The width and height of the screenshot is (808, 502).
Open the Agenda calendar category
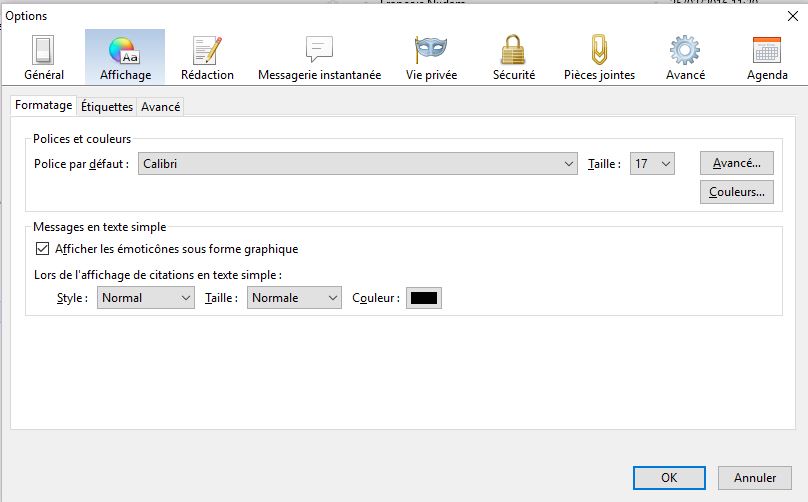[x=767, y=57]
